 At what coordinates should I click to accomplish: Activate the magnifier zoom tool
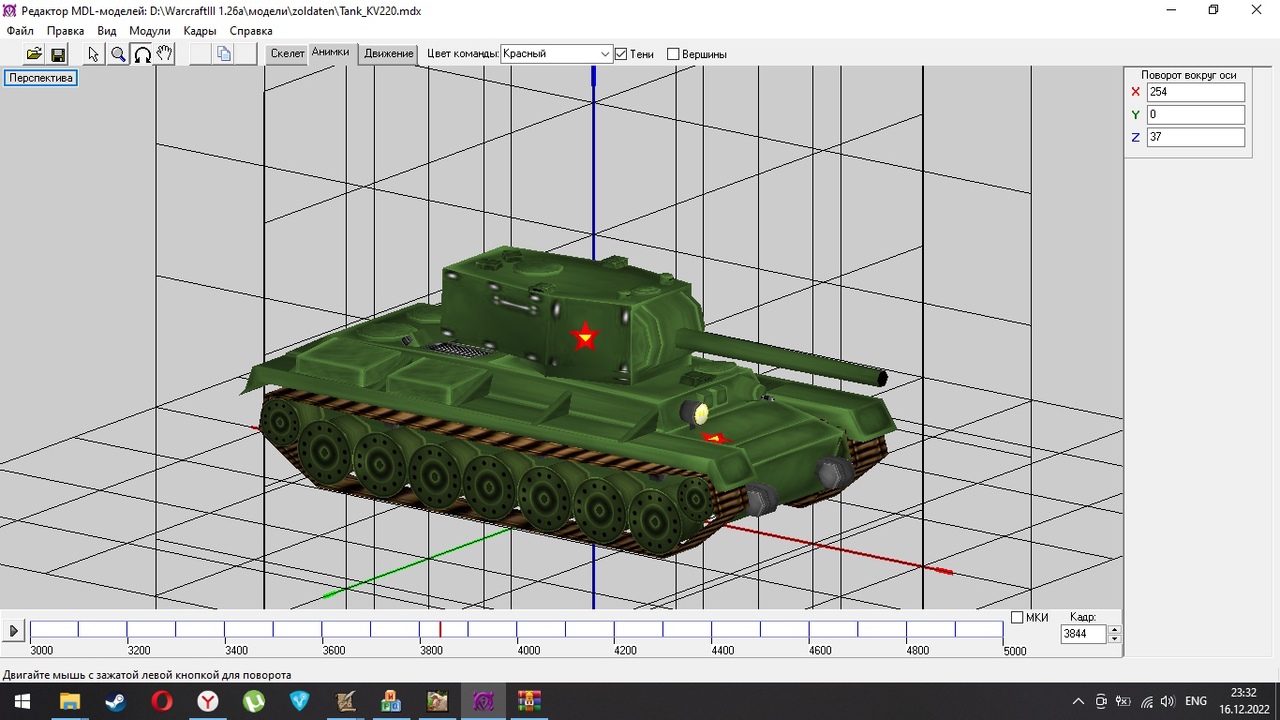tap(118, 54)
